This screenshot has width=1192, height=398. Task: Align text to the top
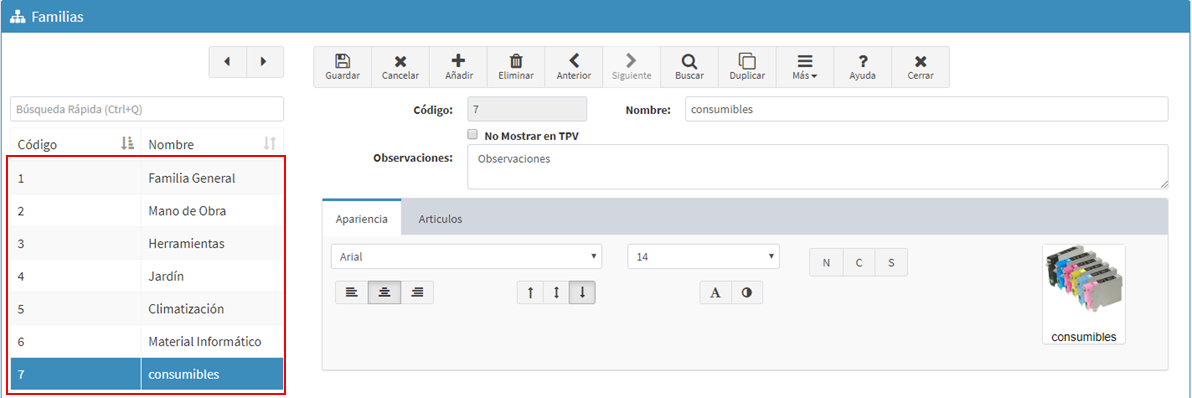click(530, 292)
